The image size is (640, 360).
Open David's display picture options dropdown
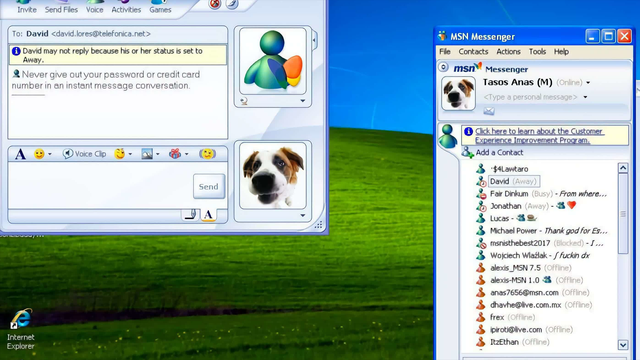tap(302, 101)
